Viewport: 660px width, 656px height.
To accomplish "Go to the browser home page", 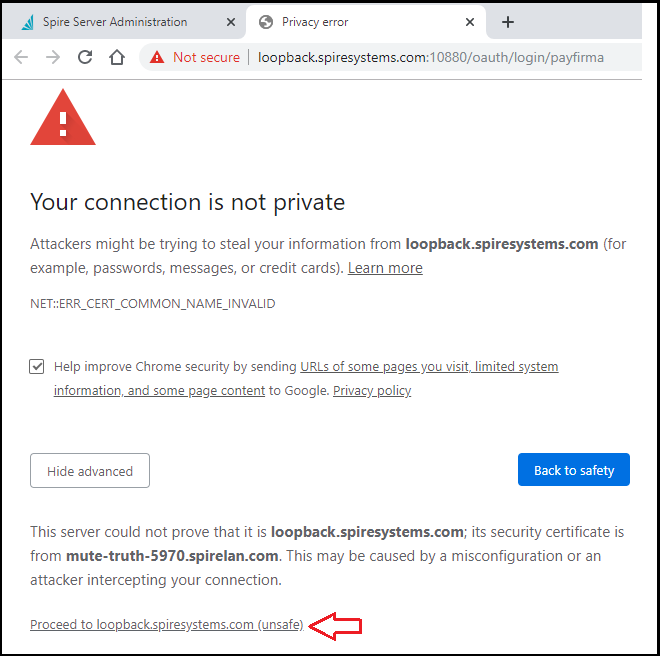I will (117, 57).
